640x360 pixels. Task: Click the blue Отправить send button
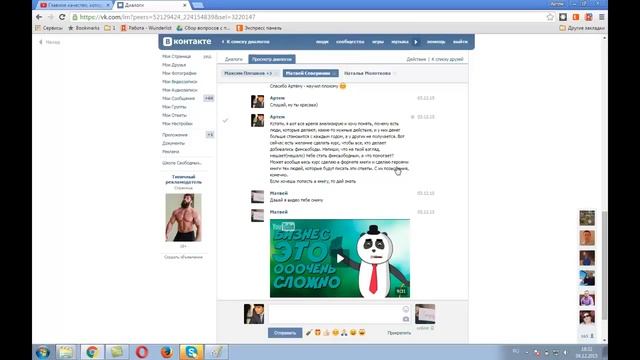[285, 333]
